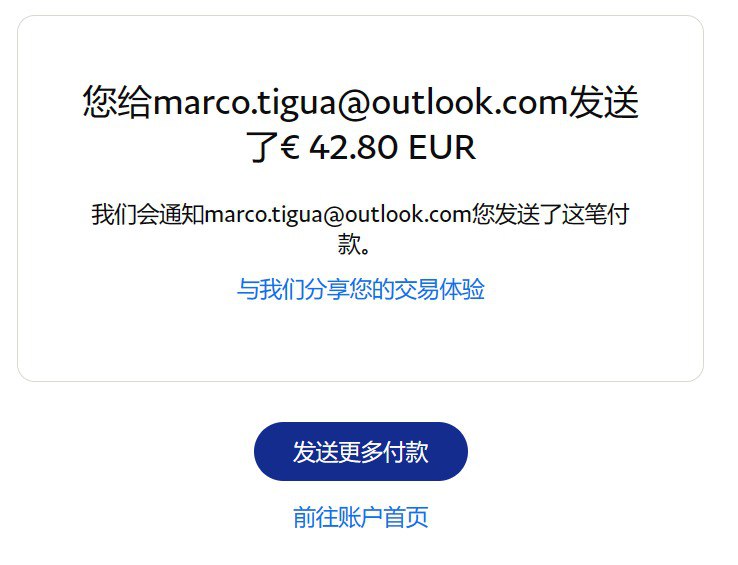Click empty card area below the share link

point(361,341)
